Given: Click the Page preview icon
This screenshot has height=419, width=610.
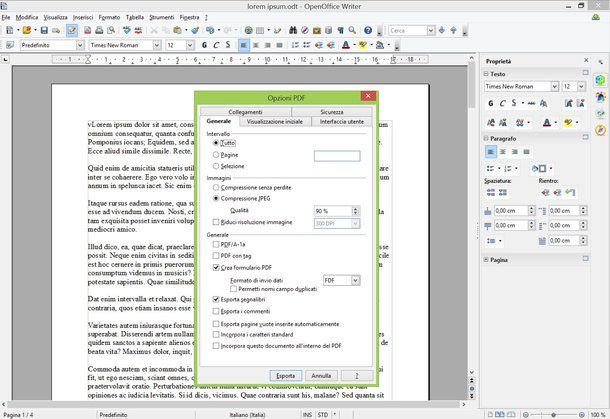Looking at the screenshot, I should tap(111, 30).
